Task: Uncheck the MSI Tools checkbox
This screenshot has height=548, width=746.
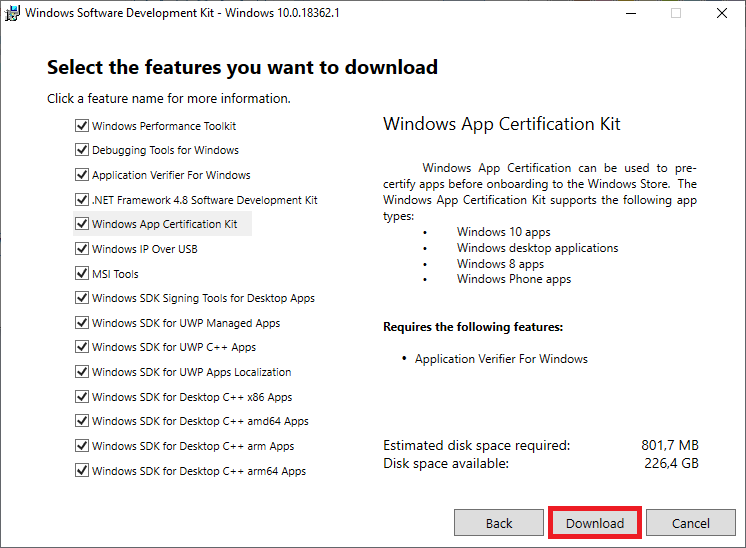Action: click(x=82, y=274)
